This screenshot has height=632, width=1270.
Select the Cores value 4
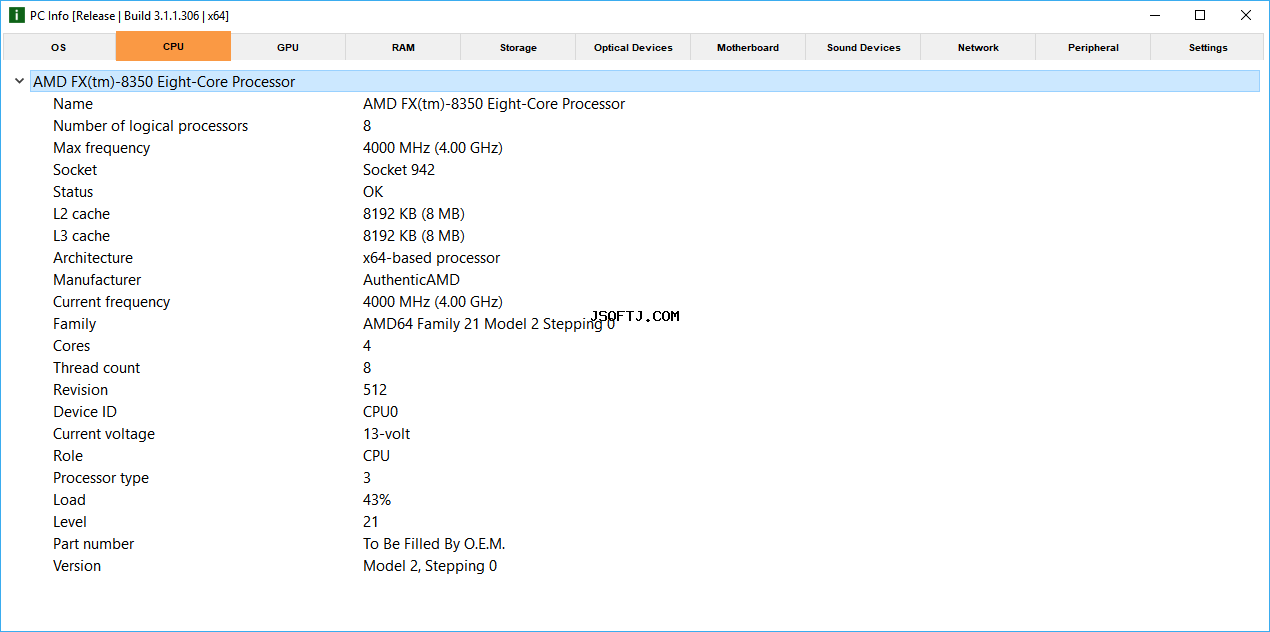(x=367, y=346)
